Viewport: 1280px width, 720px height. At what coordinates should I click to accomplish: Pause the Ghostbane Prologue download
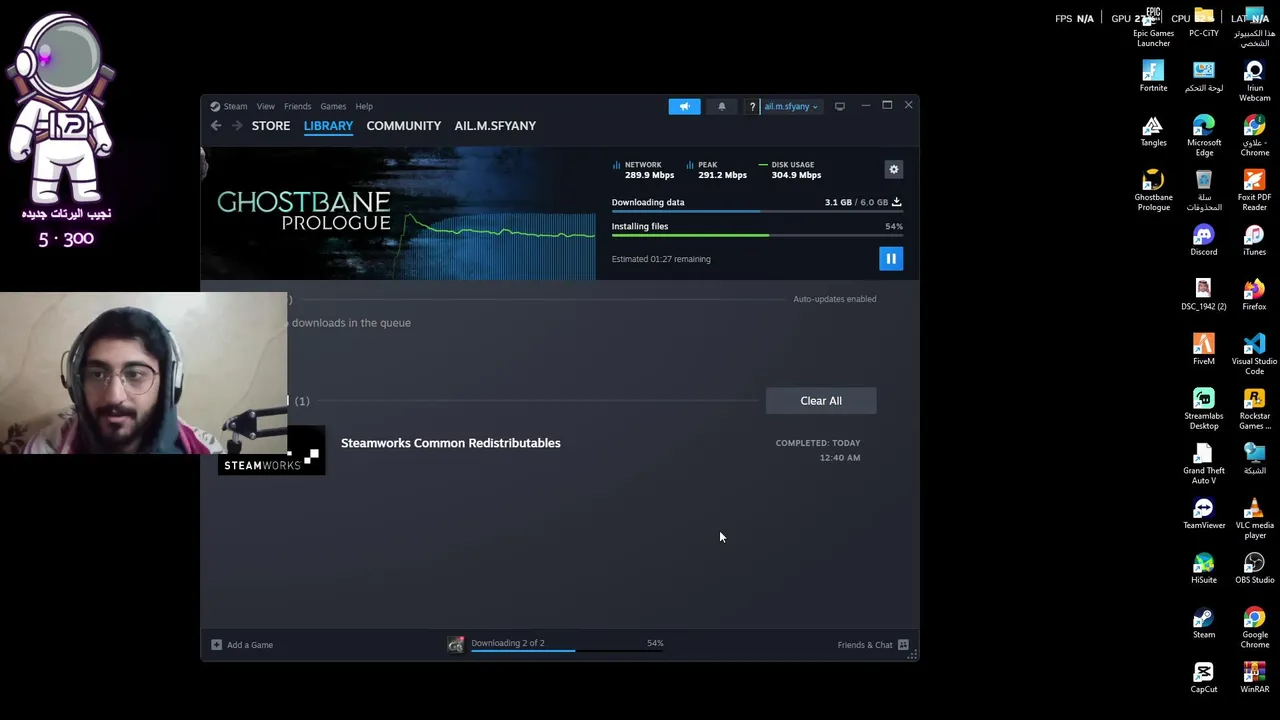891,259
